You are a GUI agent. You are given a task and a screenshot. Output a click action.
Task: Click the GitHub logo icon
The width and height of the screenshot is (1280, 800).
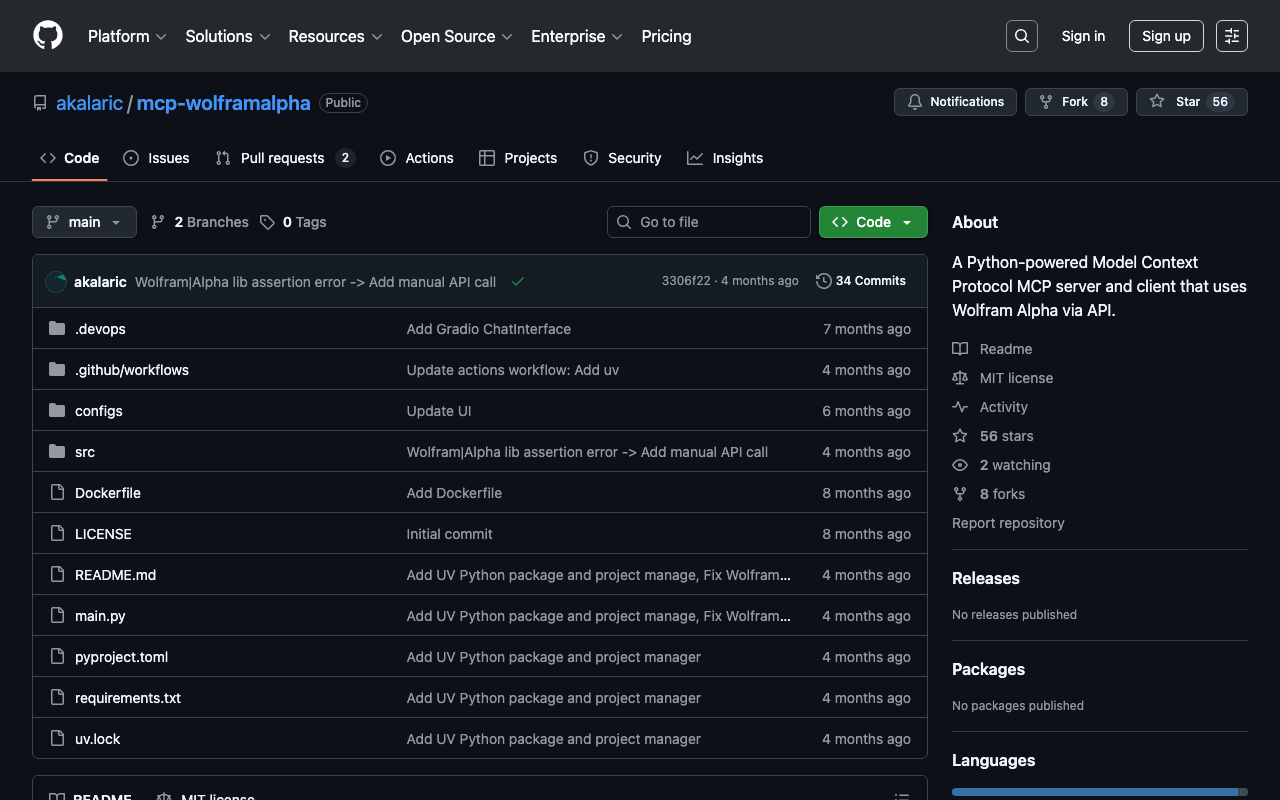[48, 36]
